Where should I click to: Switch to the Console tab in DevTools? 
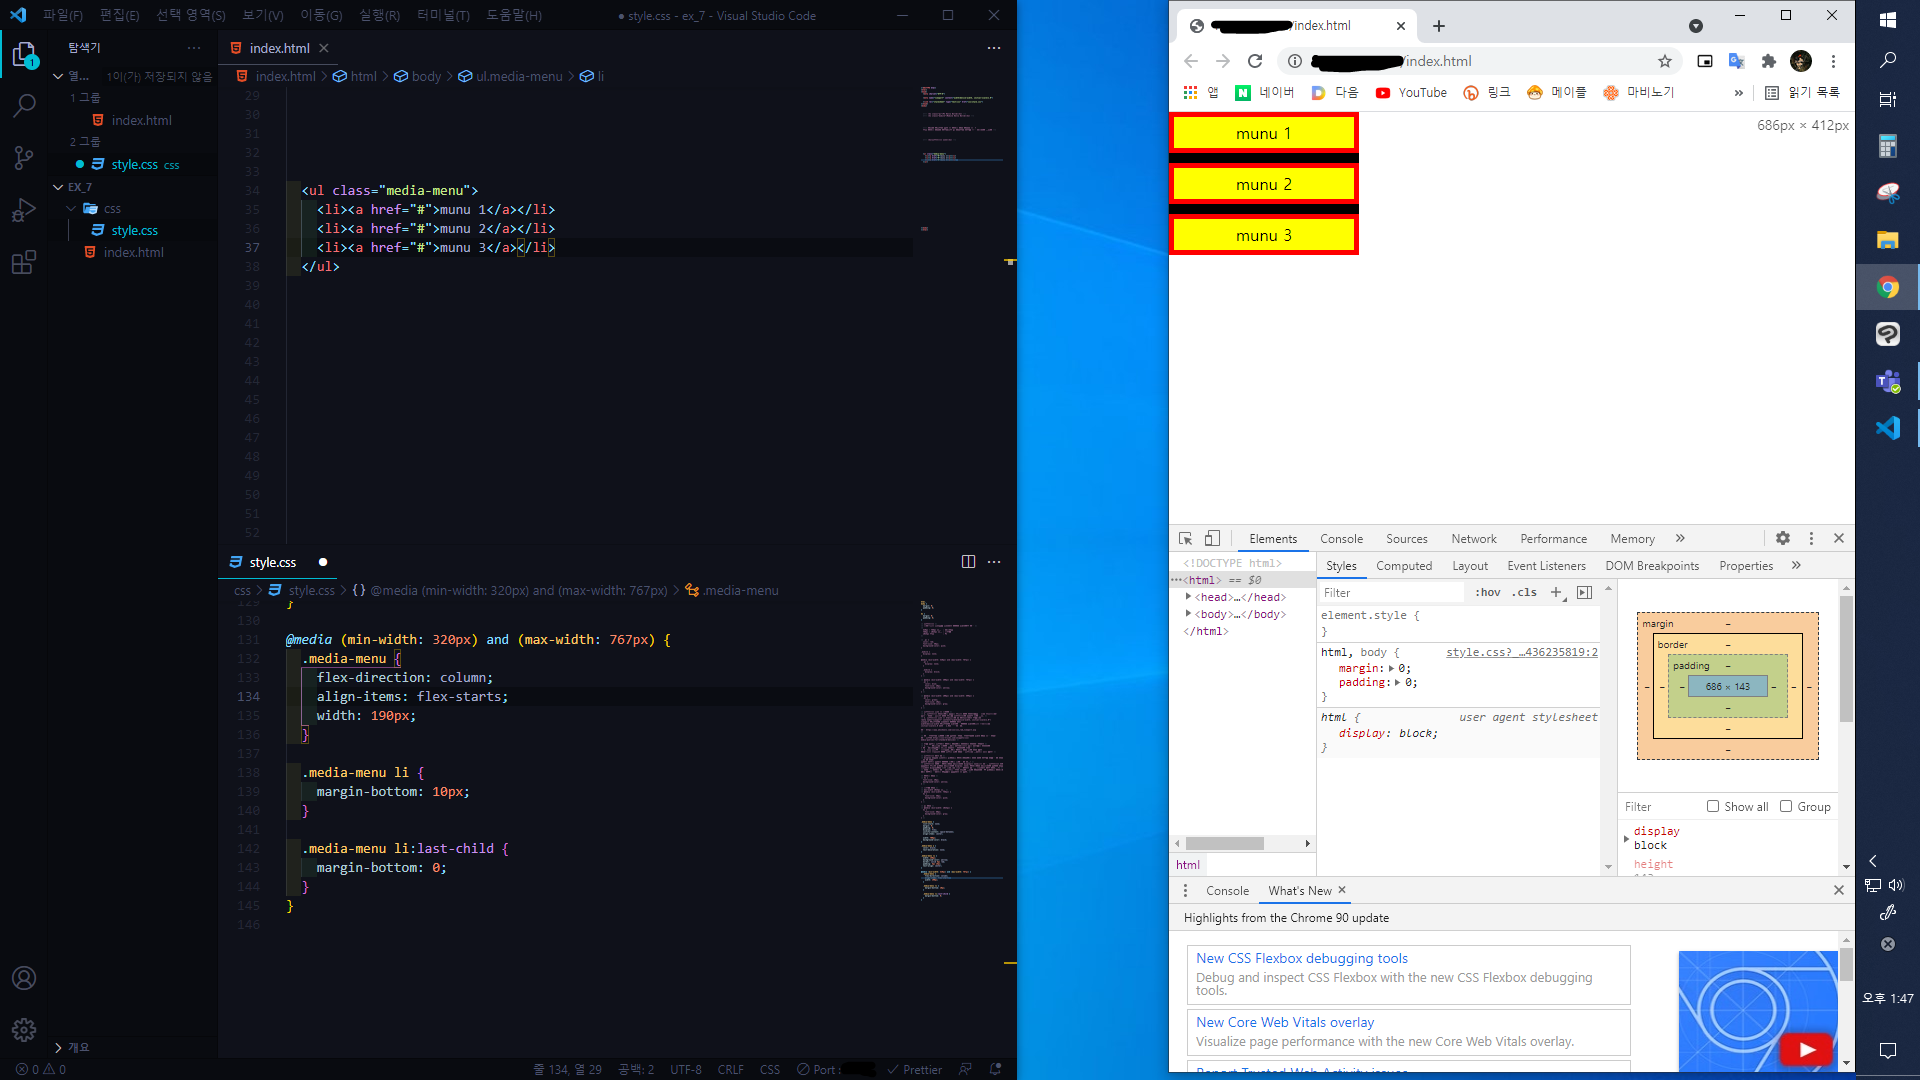[1341, 538]
